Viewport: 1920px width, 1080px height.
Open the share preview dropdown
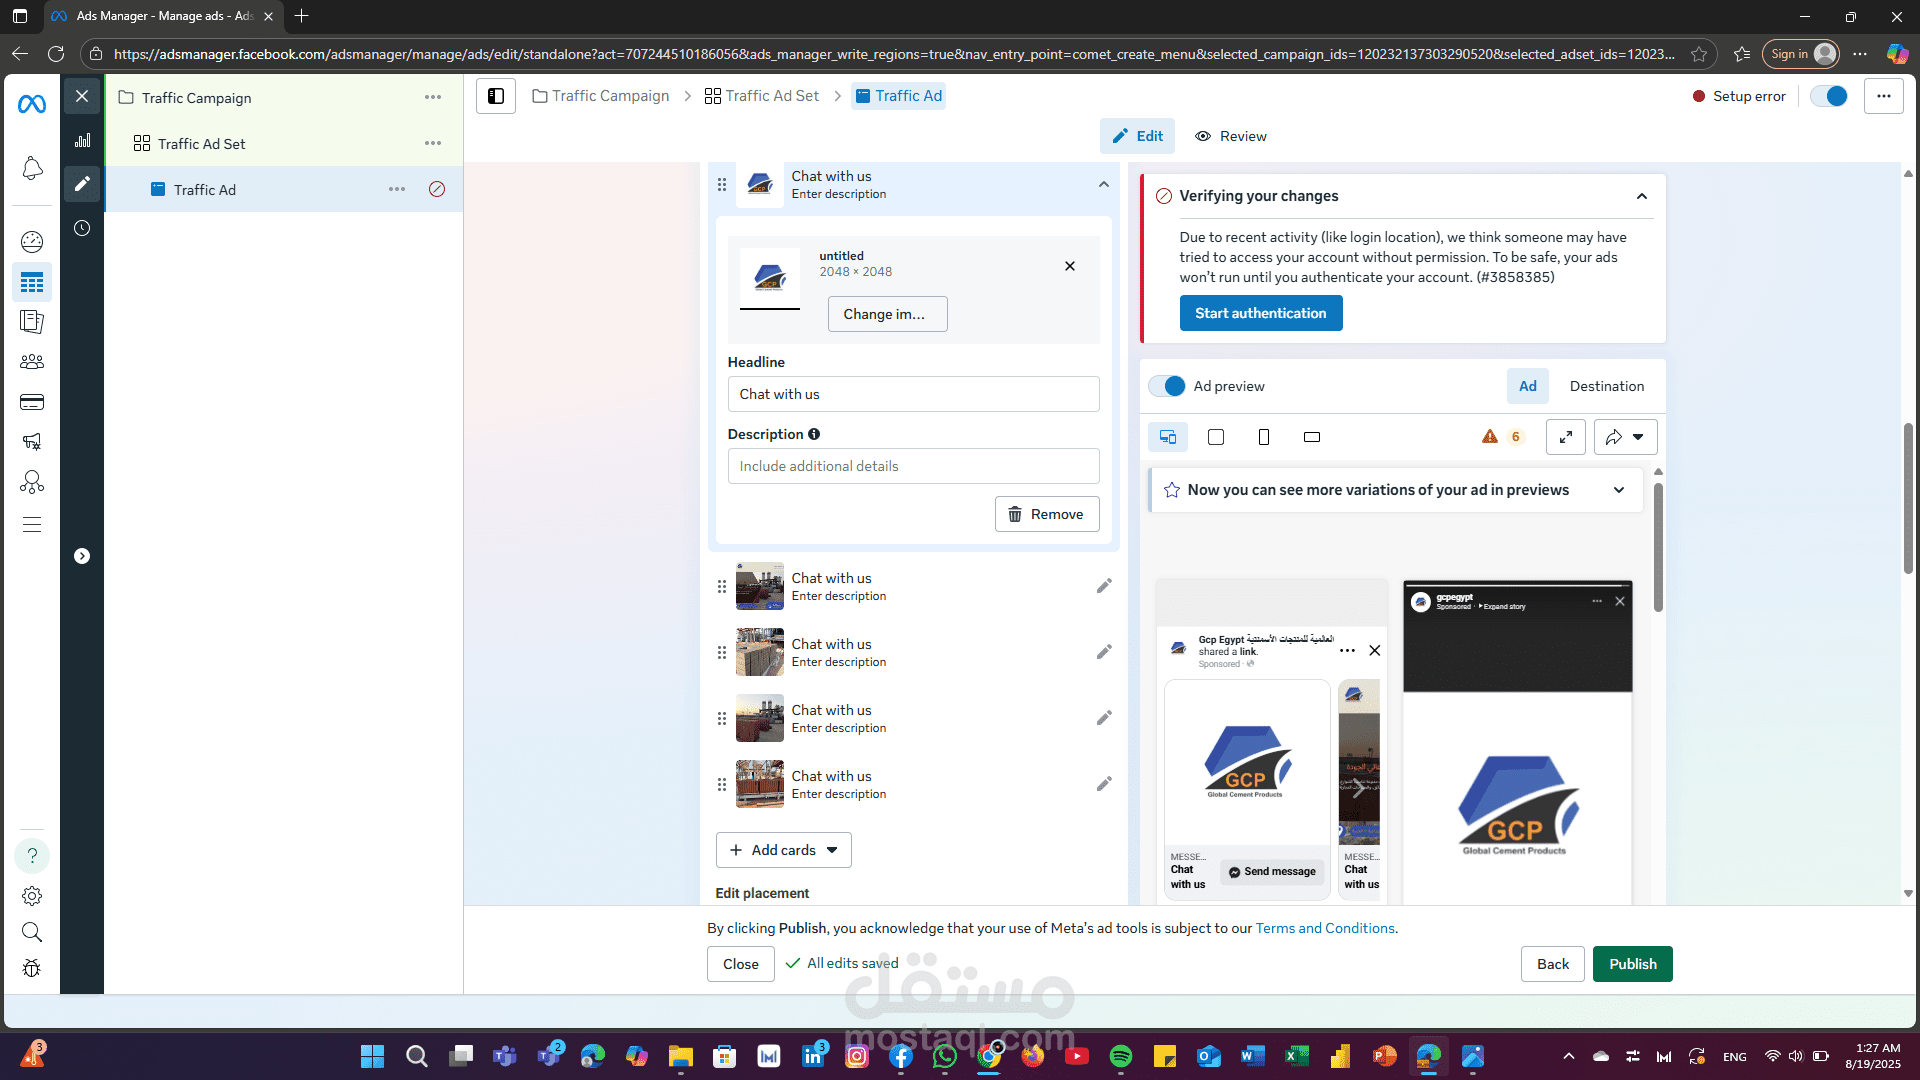1626,437
